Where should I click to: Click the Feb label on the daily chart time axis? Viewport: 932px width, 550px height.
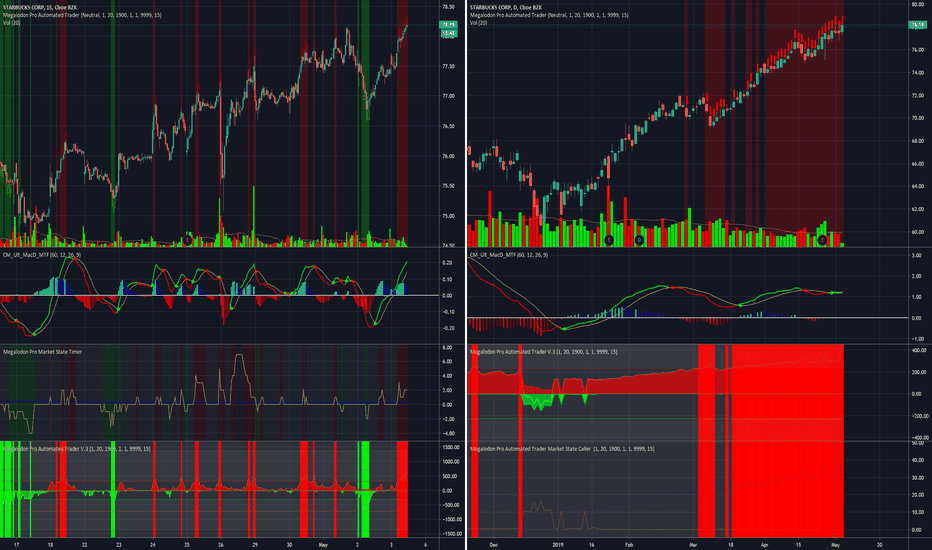pos(629,545)
